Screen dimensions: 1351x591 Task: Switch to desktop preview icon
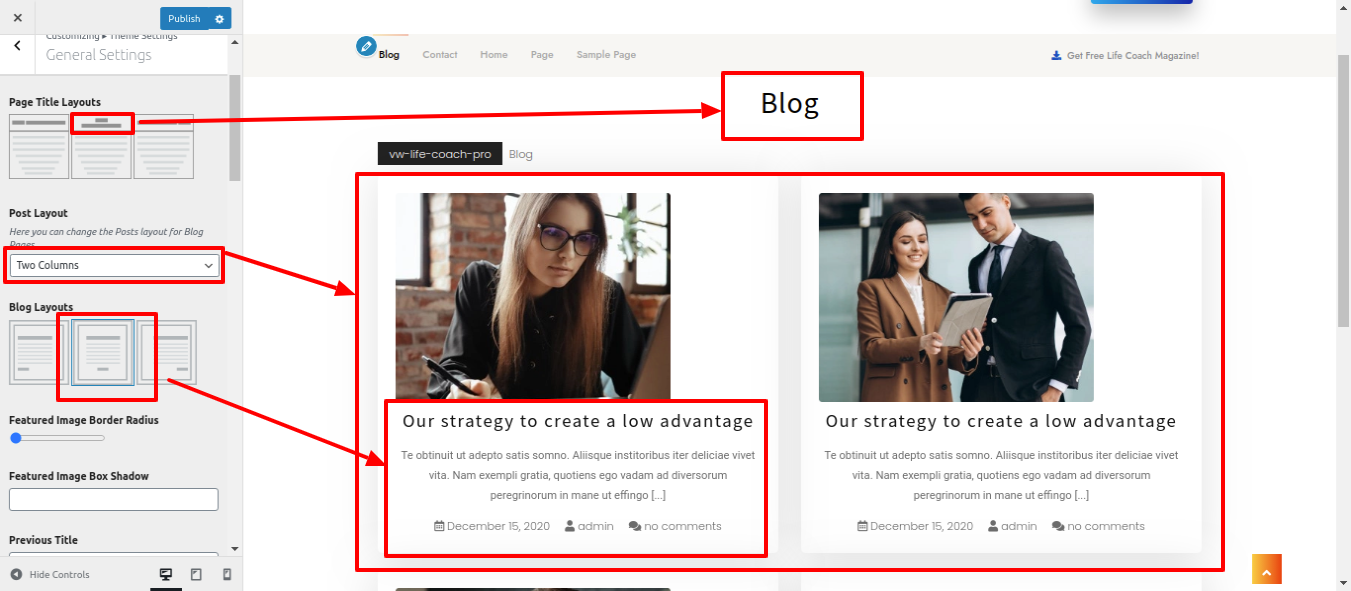(x=166, y=574)
